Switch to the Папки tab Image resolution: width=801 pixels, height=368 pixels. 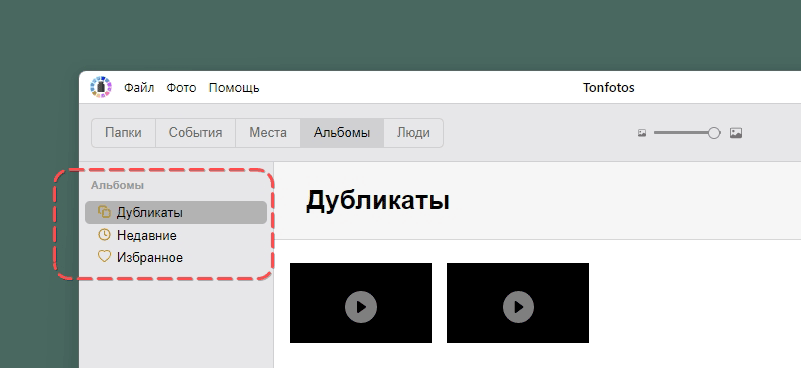pyautogui.click(x=123, y=133)
